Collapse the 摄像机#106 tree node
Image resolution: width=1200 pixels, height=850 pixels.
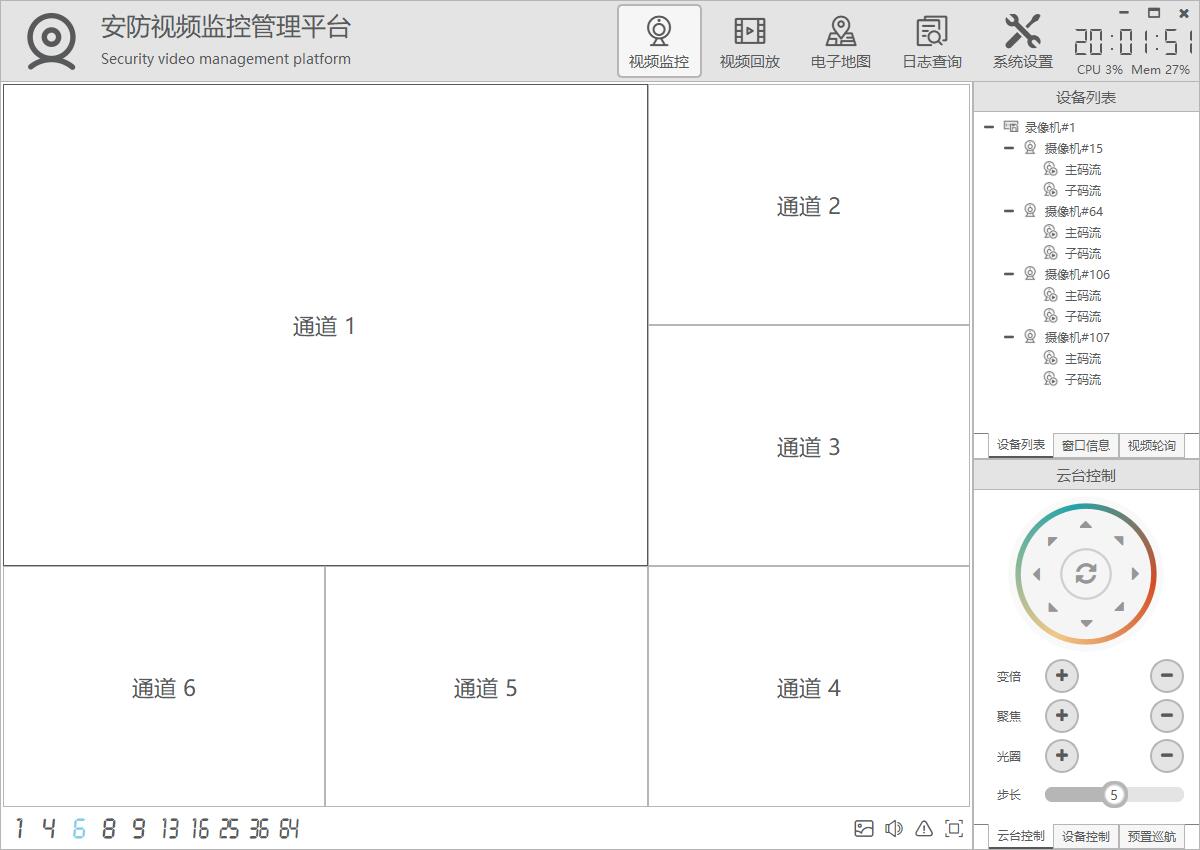click(x=1009, y=274)
